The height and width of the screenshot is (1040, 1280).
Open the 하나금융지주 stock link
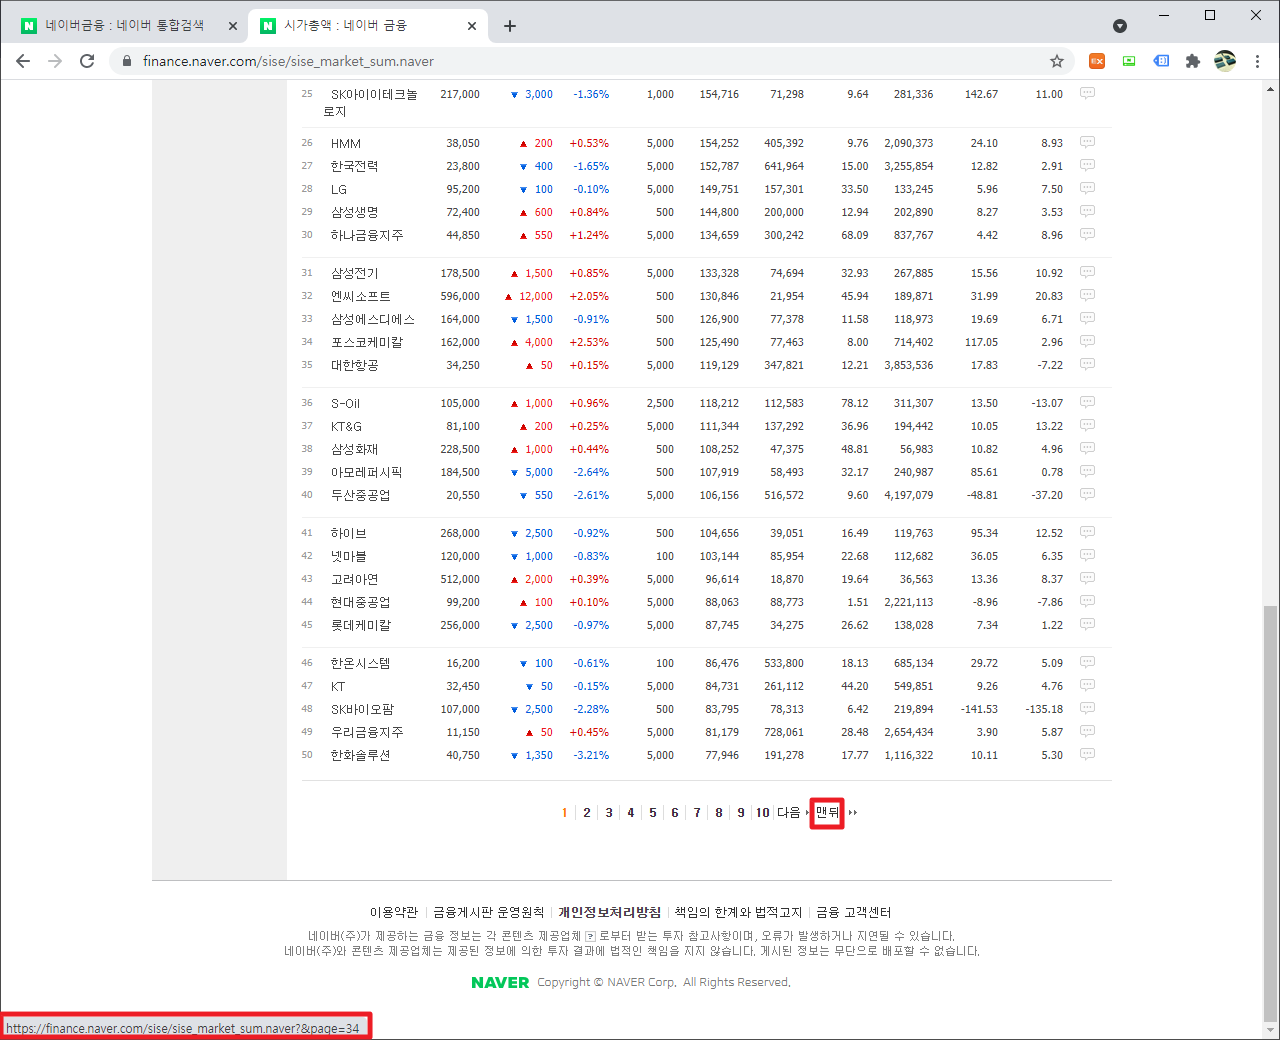(x=367, y=235)
